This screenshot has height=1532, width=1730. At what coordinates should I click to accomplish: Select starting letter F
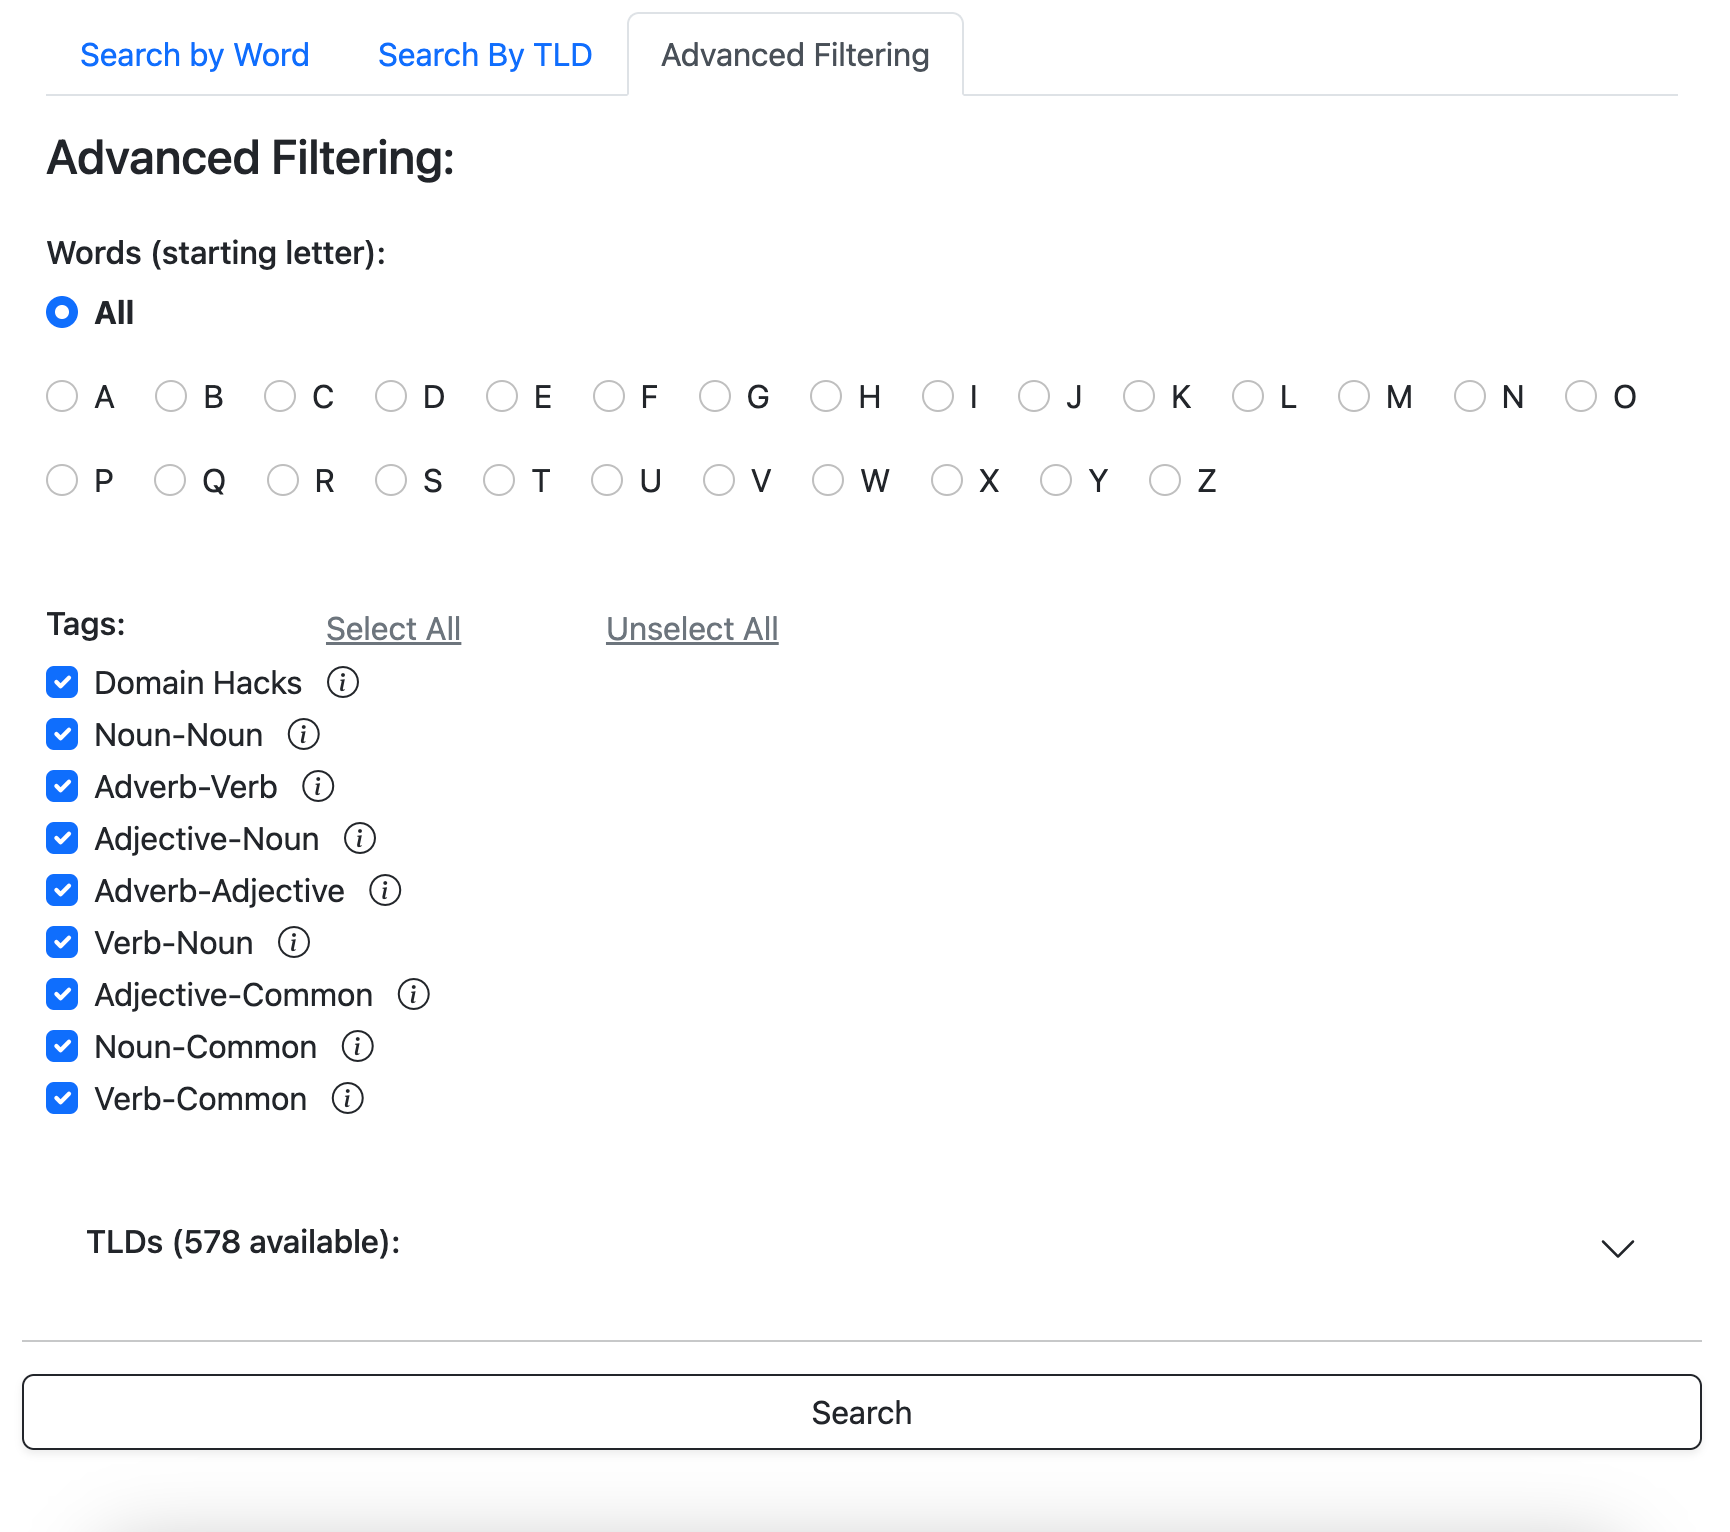(x=609, y=397)
